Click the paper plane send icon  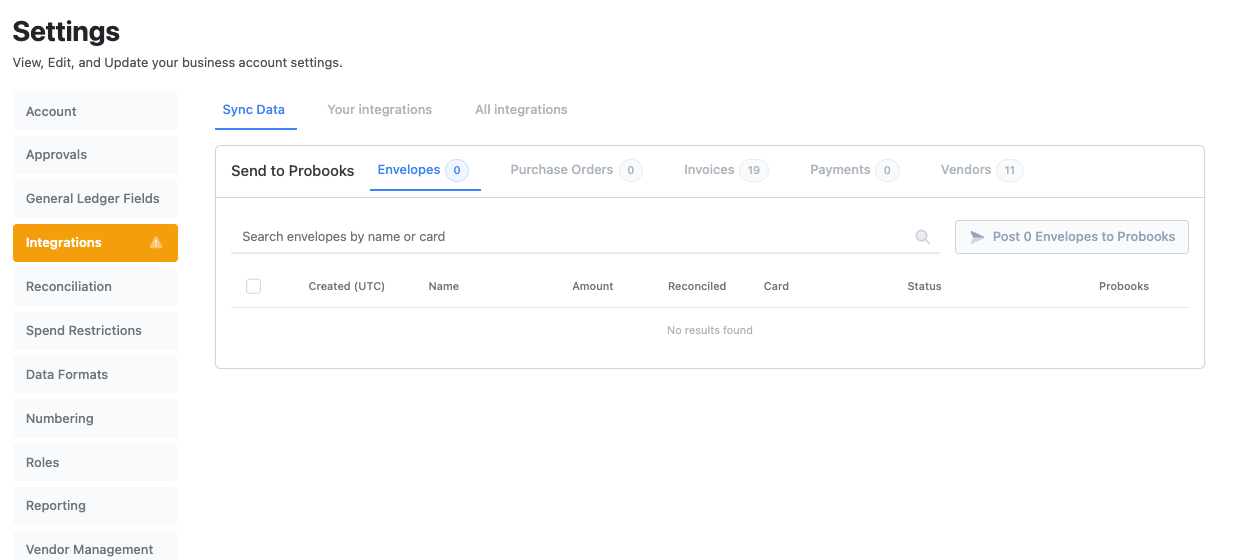pos(977,237)
